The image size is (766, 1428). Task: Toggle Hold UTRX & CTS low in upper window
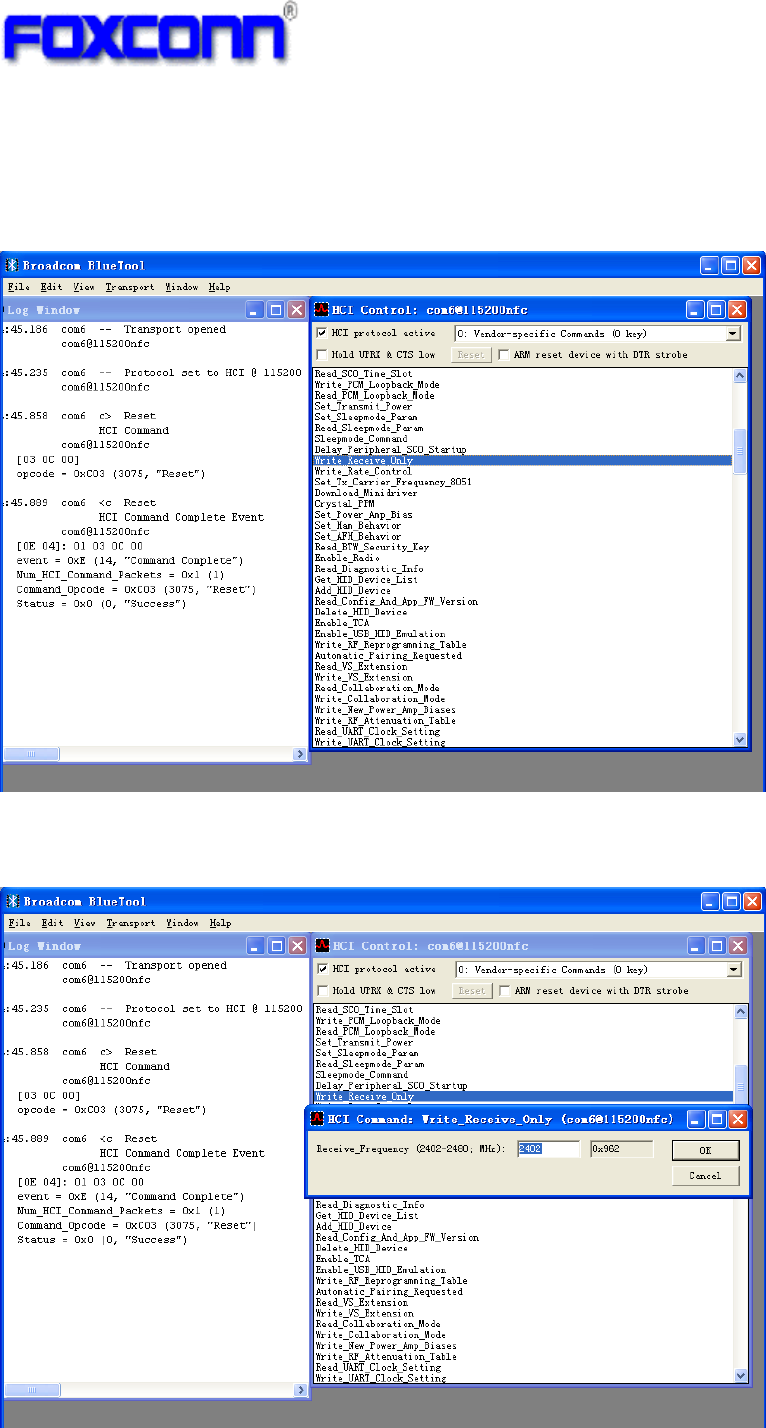pyautogui.click(x=321, y=354)
